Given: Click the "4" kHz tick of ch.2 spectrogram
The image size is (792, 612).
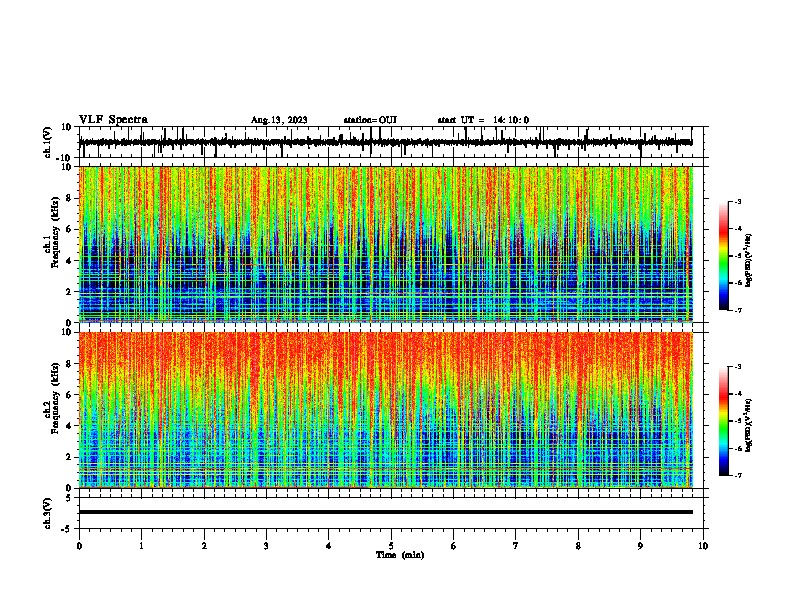Looking at the screenshot, I should (69, 426).
